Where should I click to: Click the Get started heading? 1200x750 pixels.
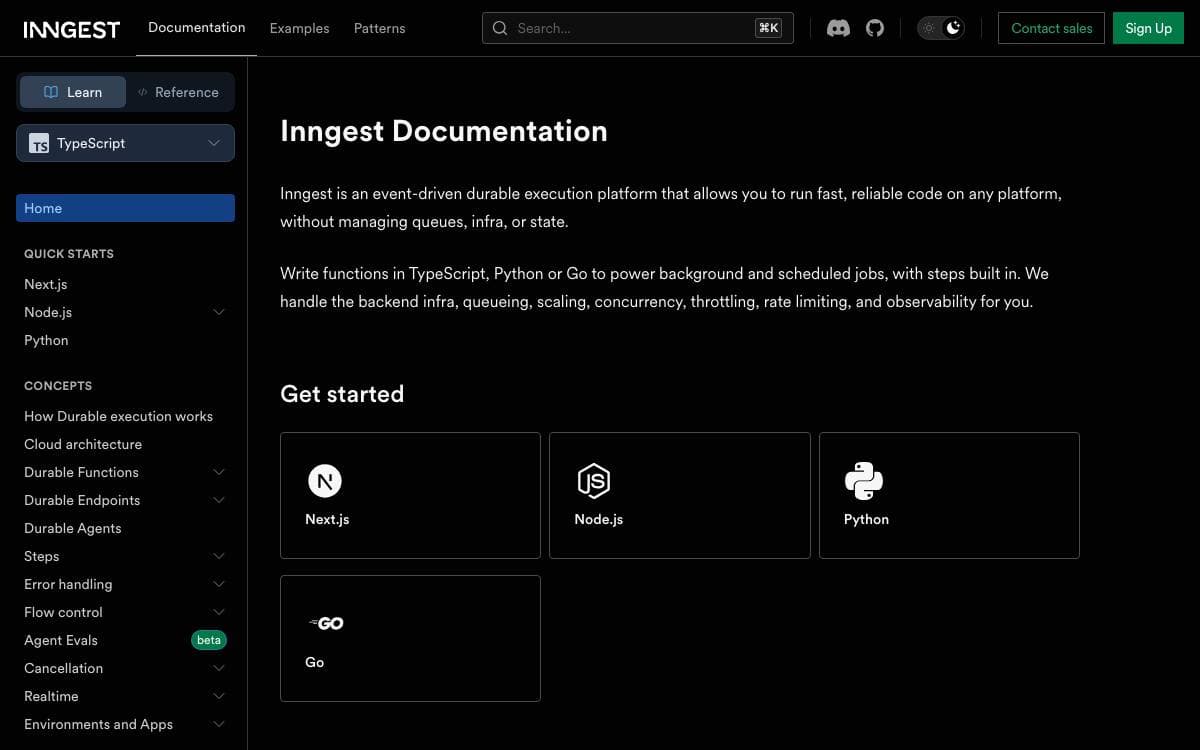coord(342,394)
